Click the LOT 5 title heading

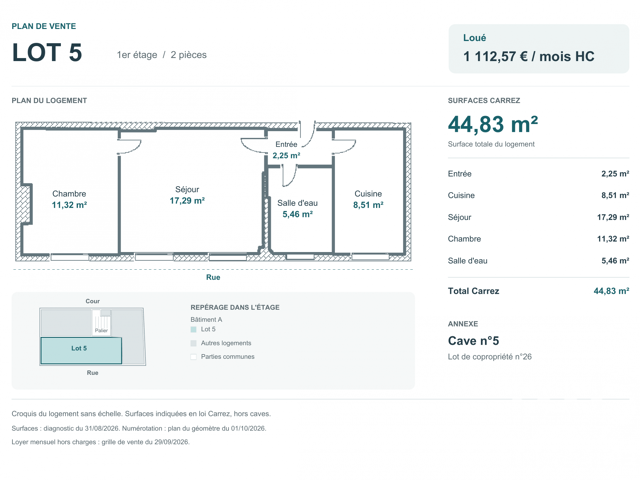pyautogui.click(x=47, y=53)
